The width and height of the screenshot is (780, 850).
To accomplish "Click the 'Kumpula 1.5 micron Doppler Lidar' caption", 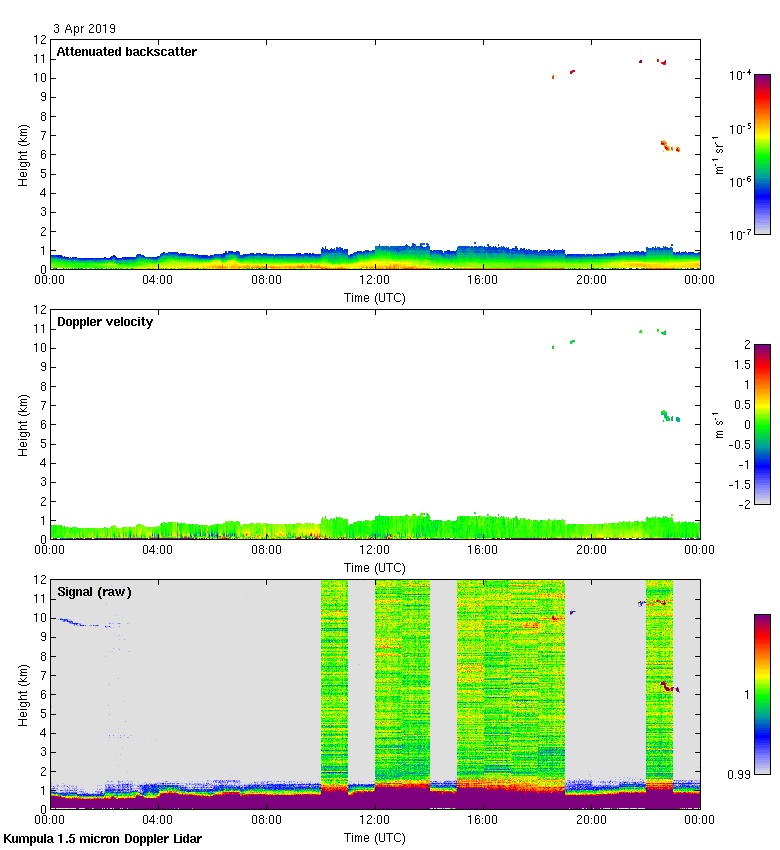I will 103,839.
